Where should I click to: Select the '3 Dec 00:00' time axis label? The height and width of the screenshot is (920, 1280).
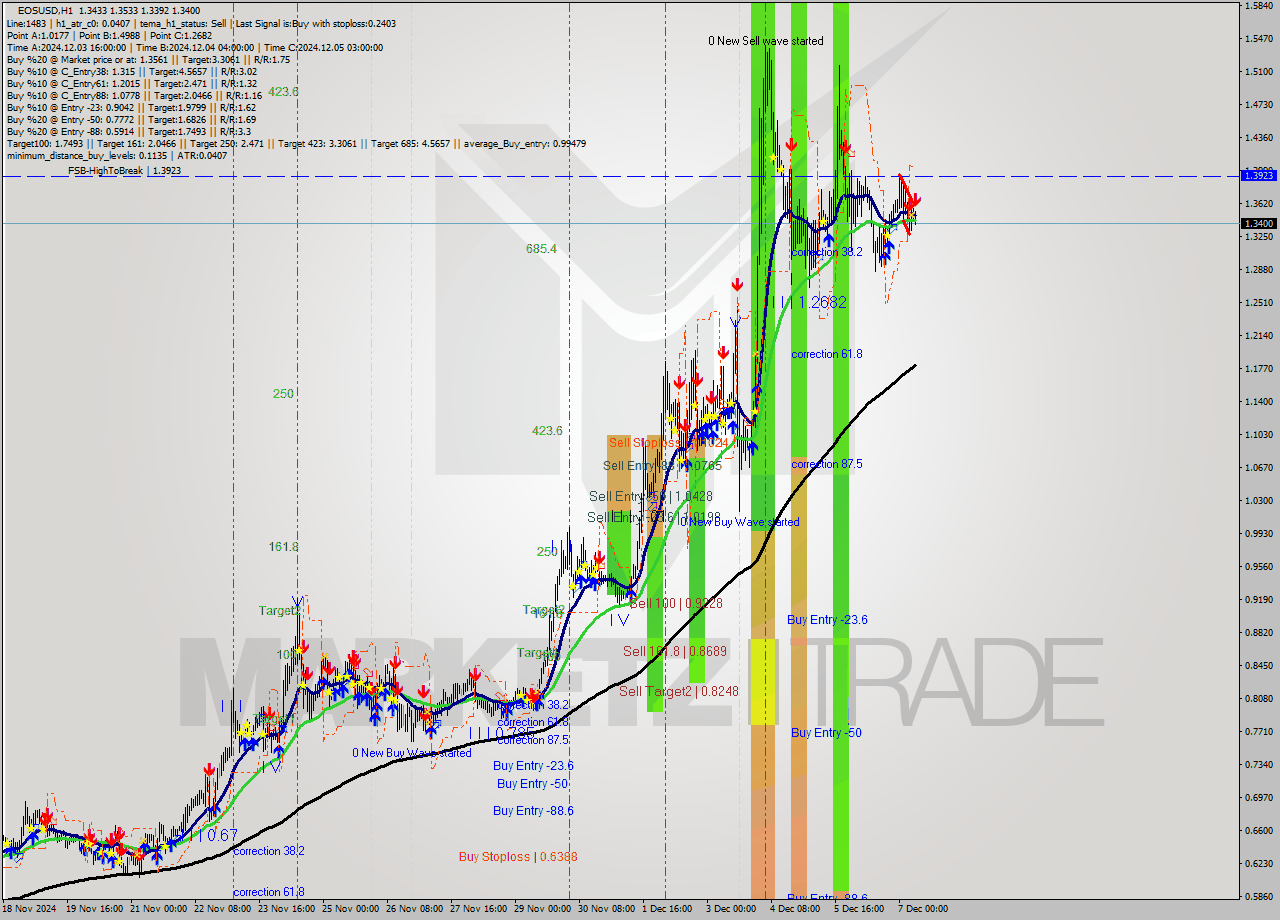click(731, 909)
